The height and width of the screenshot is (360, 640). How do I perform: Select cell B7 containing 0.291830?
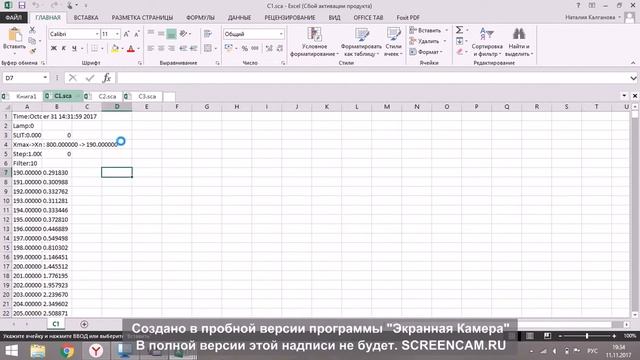pos(57,173)
